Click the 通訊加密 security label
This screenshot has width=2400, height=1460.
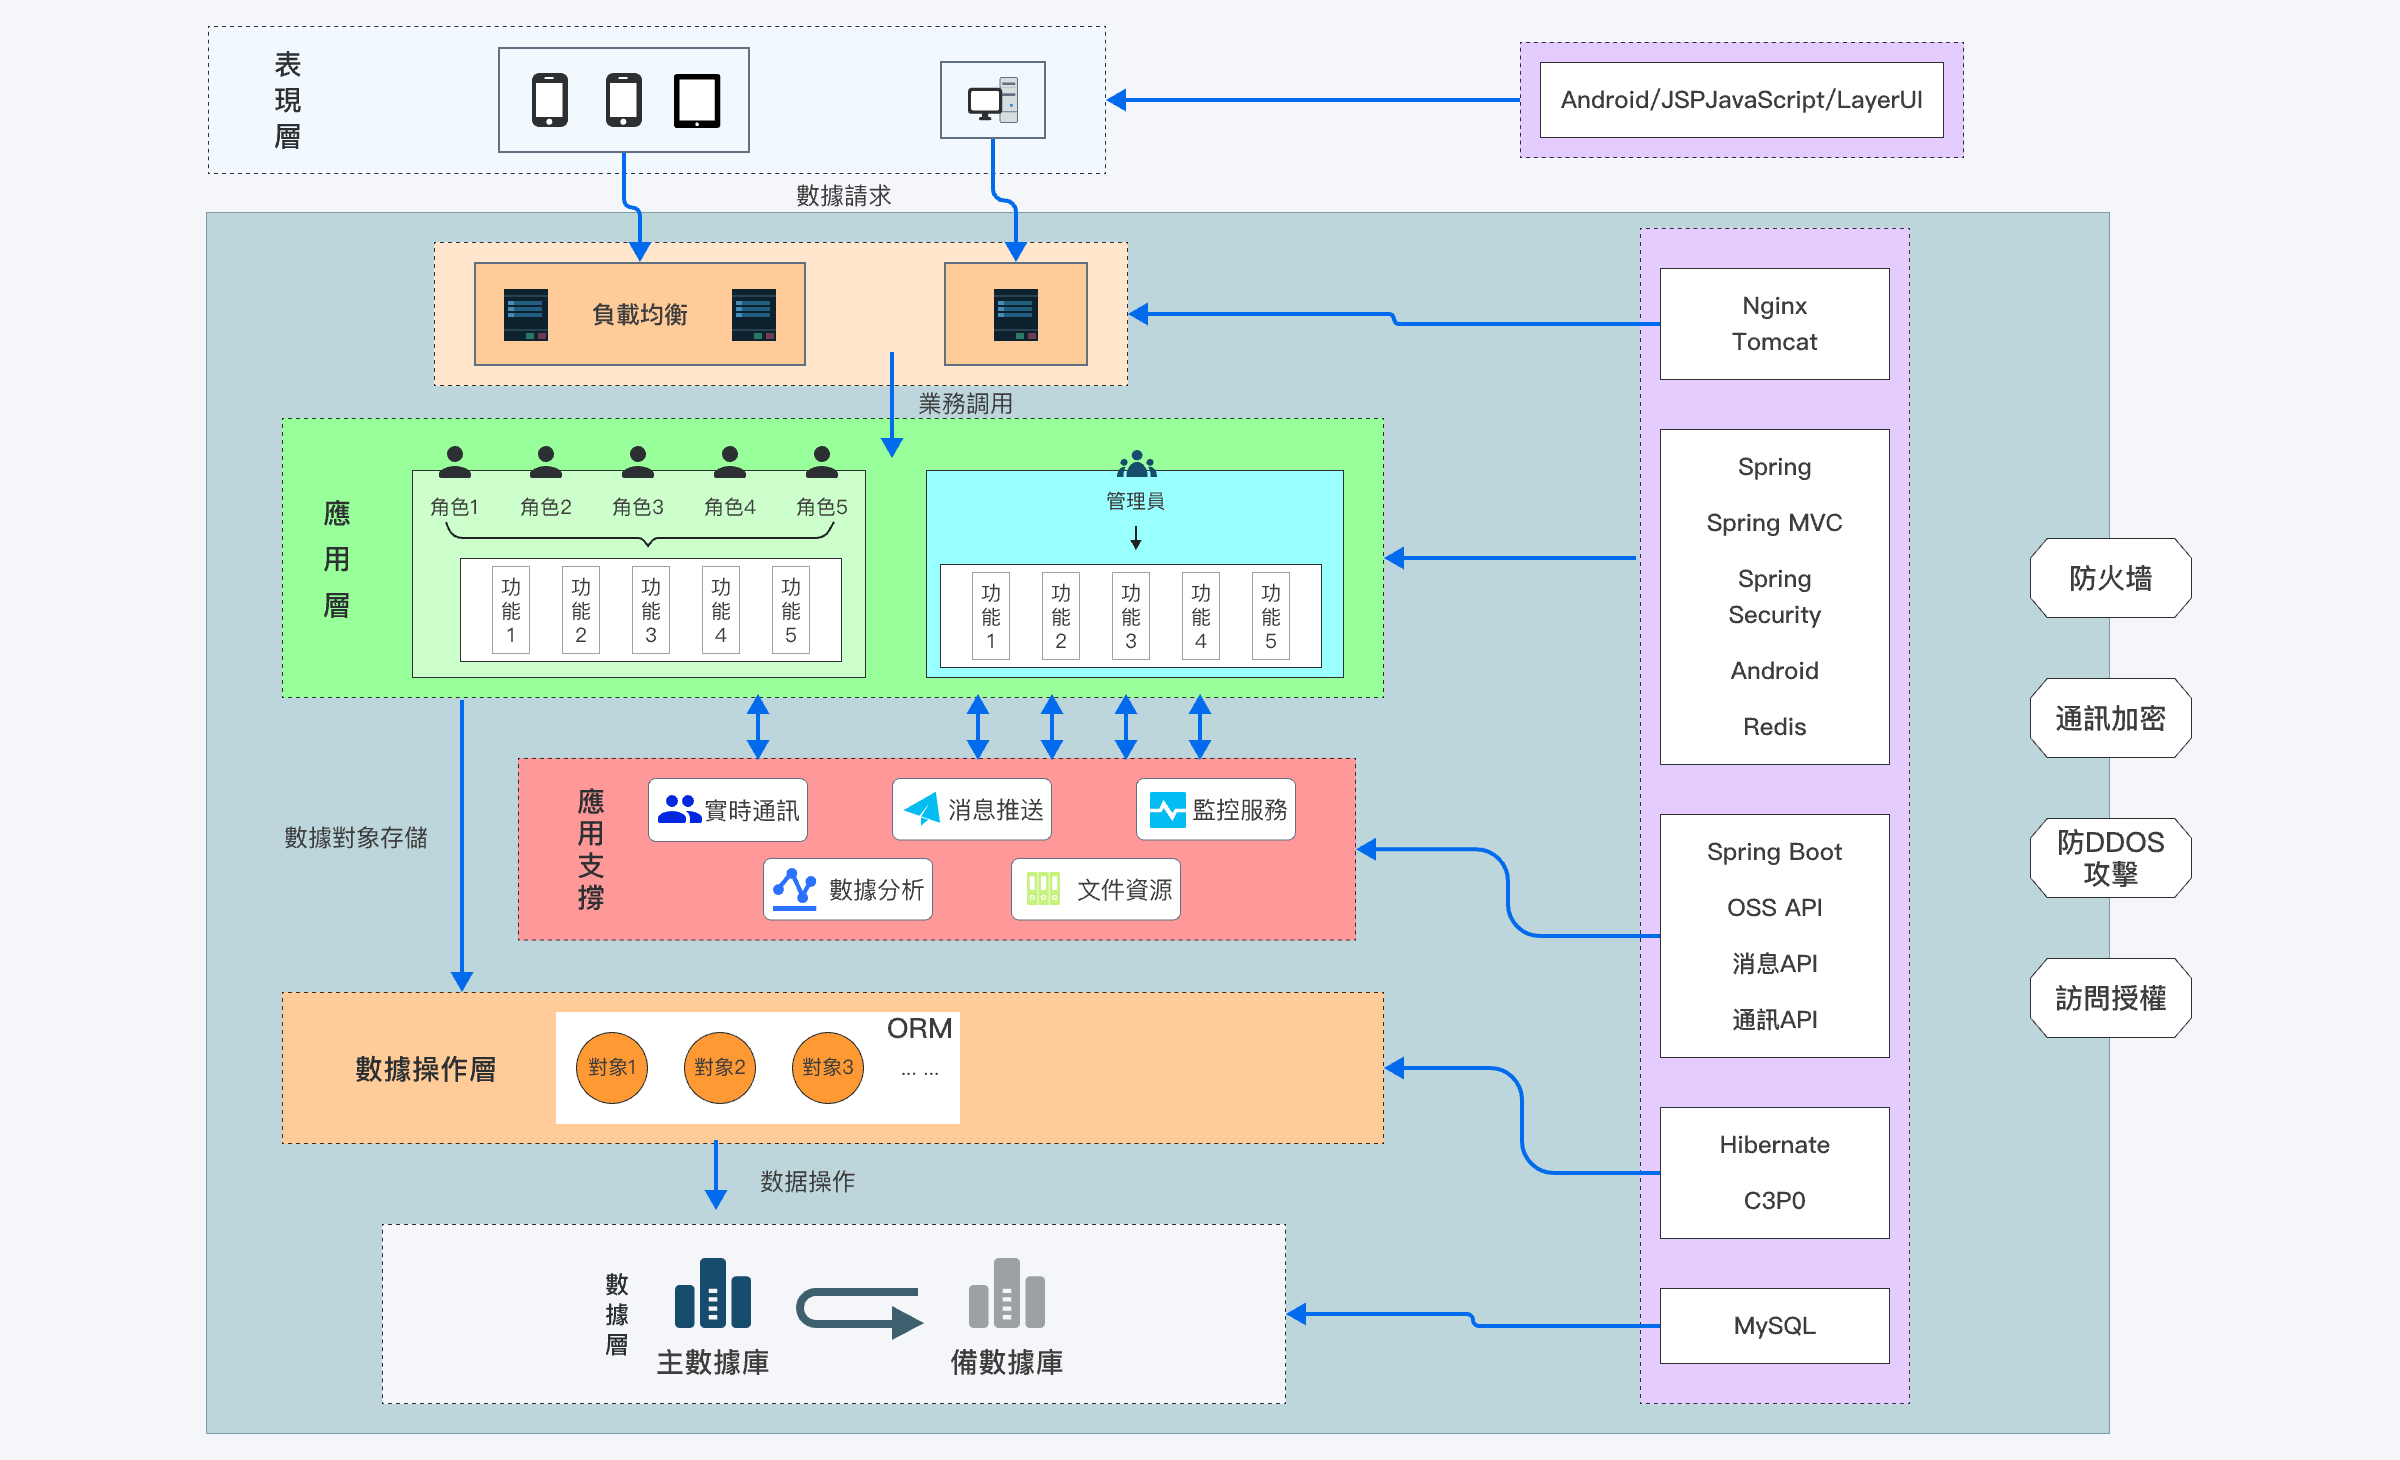coord(2111,718)
